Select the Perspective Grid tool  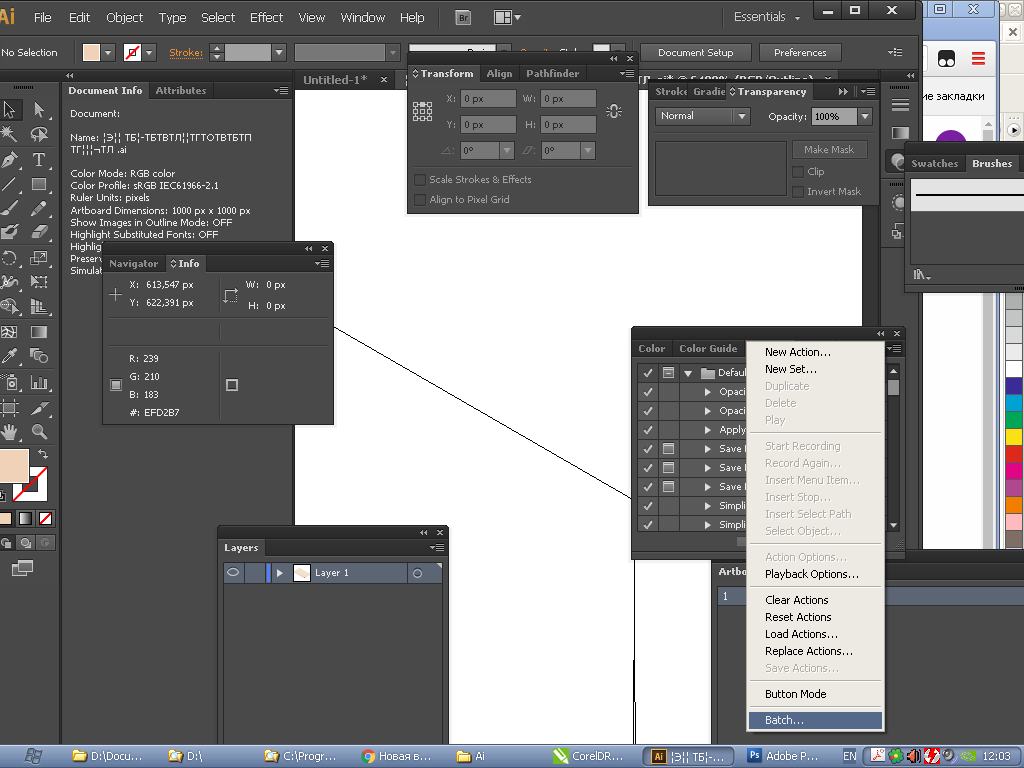click(39, 306)
